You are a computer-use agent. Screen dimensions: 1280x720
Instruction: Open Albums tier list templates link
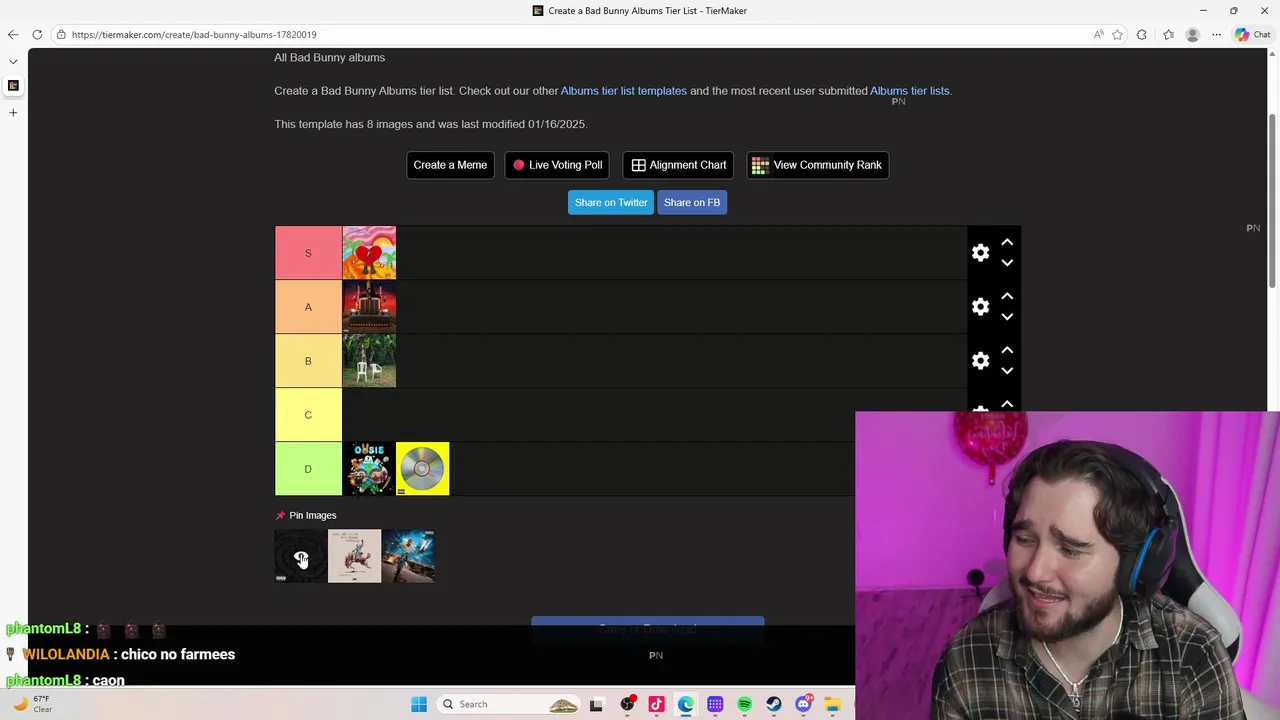click(624, 91)
